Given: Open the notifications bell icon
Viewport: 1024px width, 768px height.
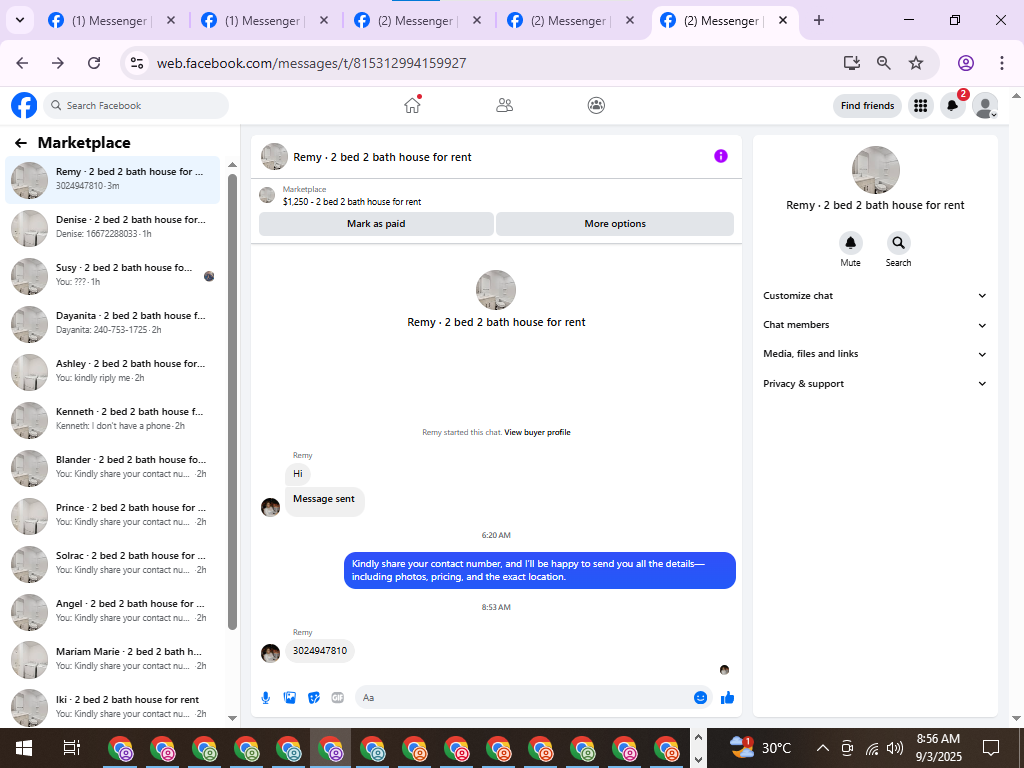Looking at the screenshot, I should pyautogui.click(x=953, y=105).
